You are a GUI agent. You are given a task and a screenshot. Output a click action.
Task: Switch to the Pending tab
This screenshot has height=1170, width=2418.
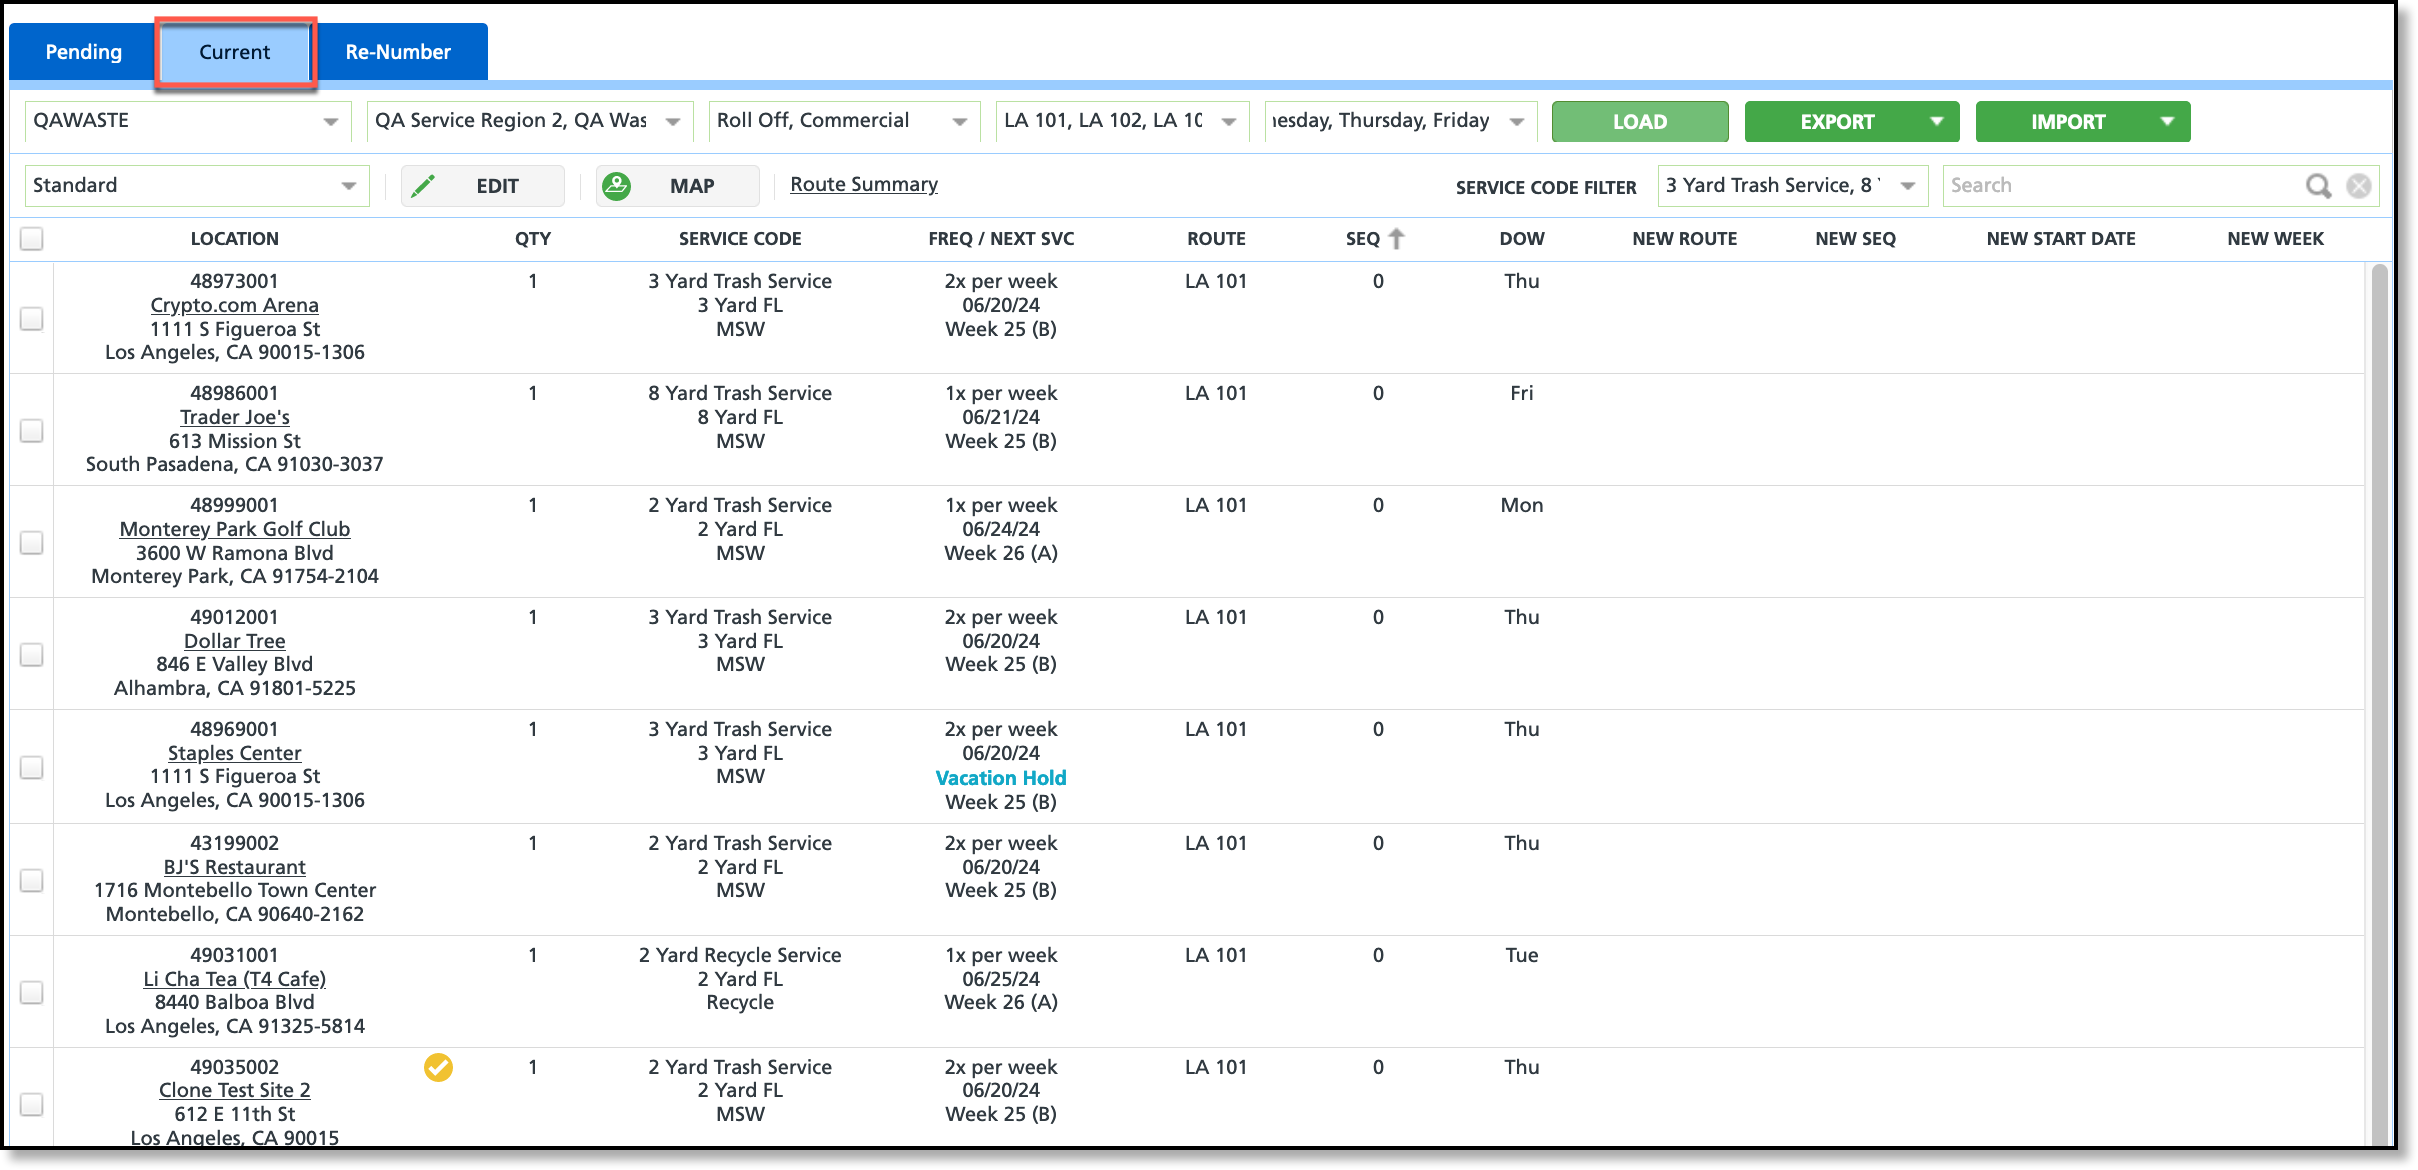pos(84,52)
